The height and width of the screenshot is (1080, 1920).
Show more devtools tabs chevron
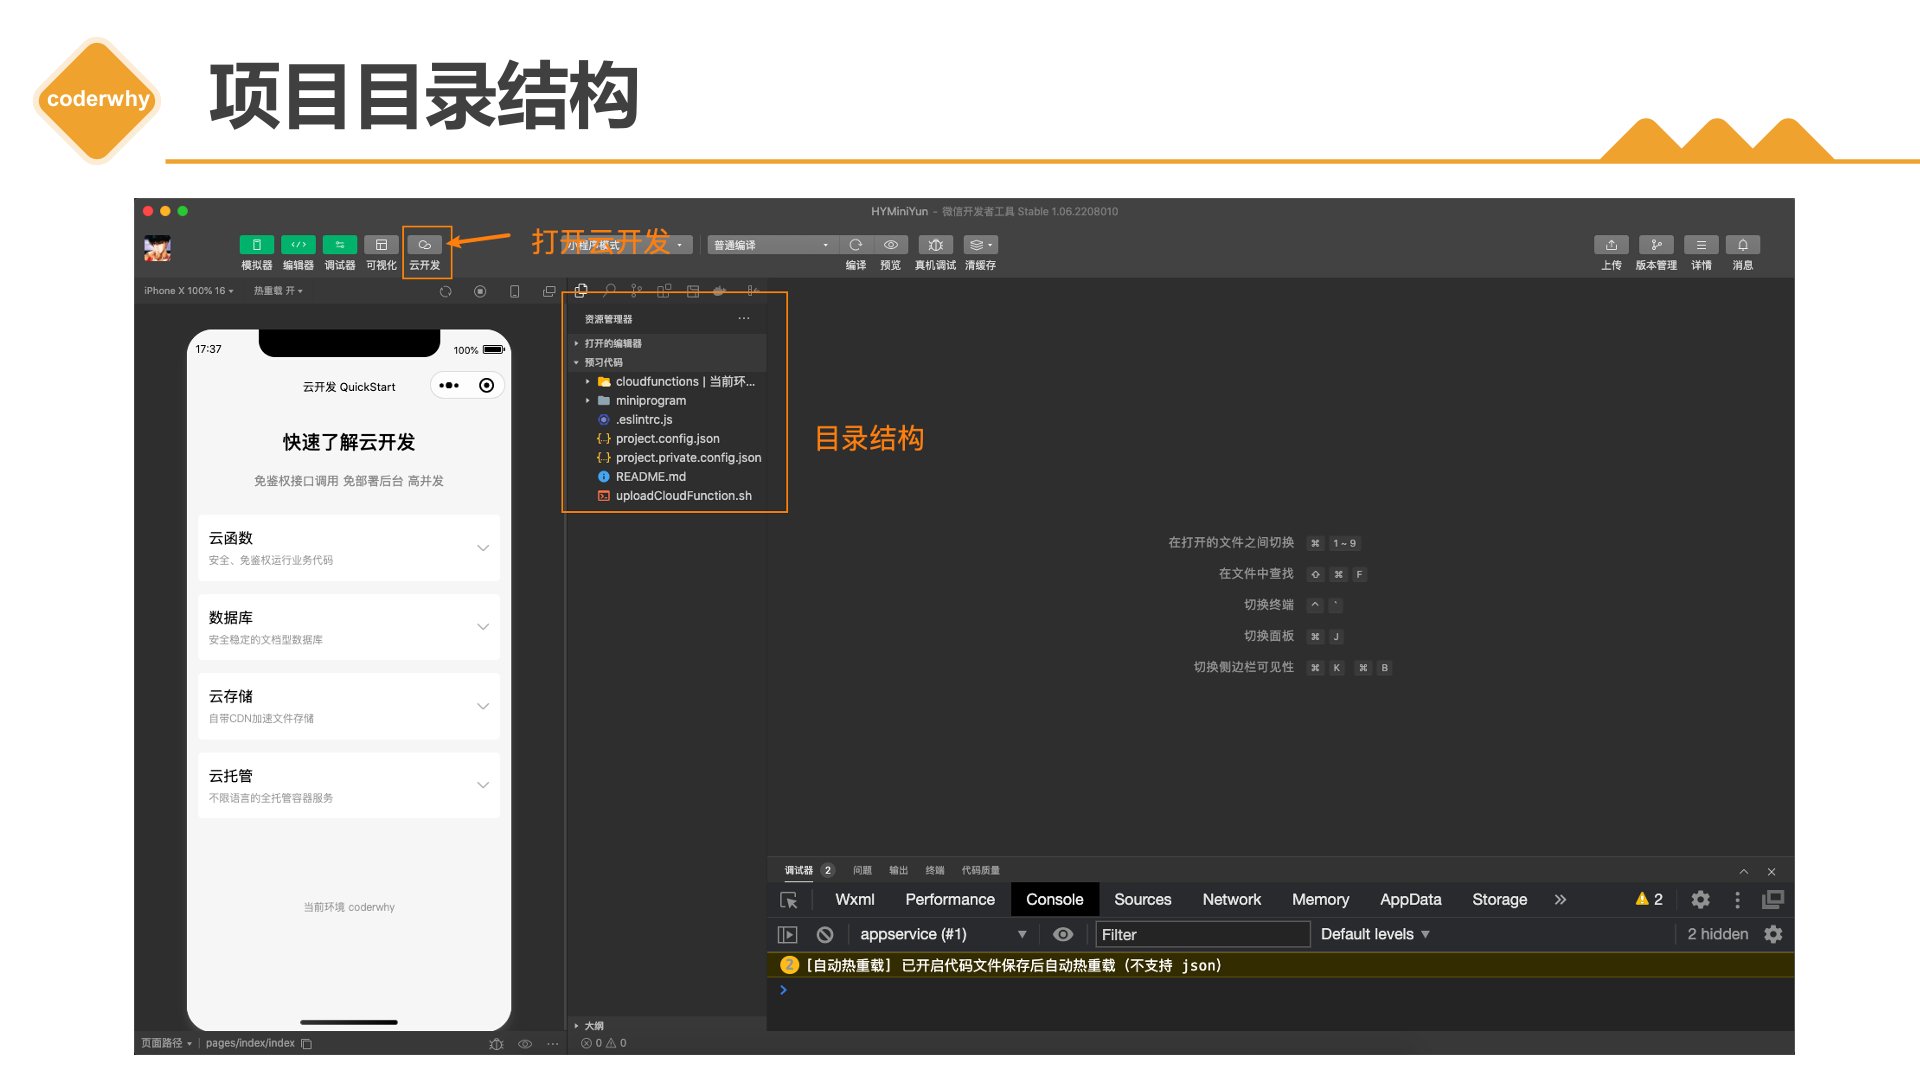click(1560, 899)
